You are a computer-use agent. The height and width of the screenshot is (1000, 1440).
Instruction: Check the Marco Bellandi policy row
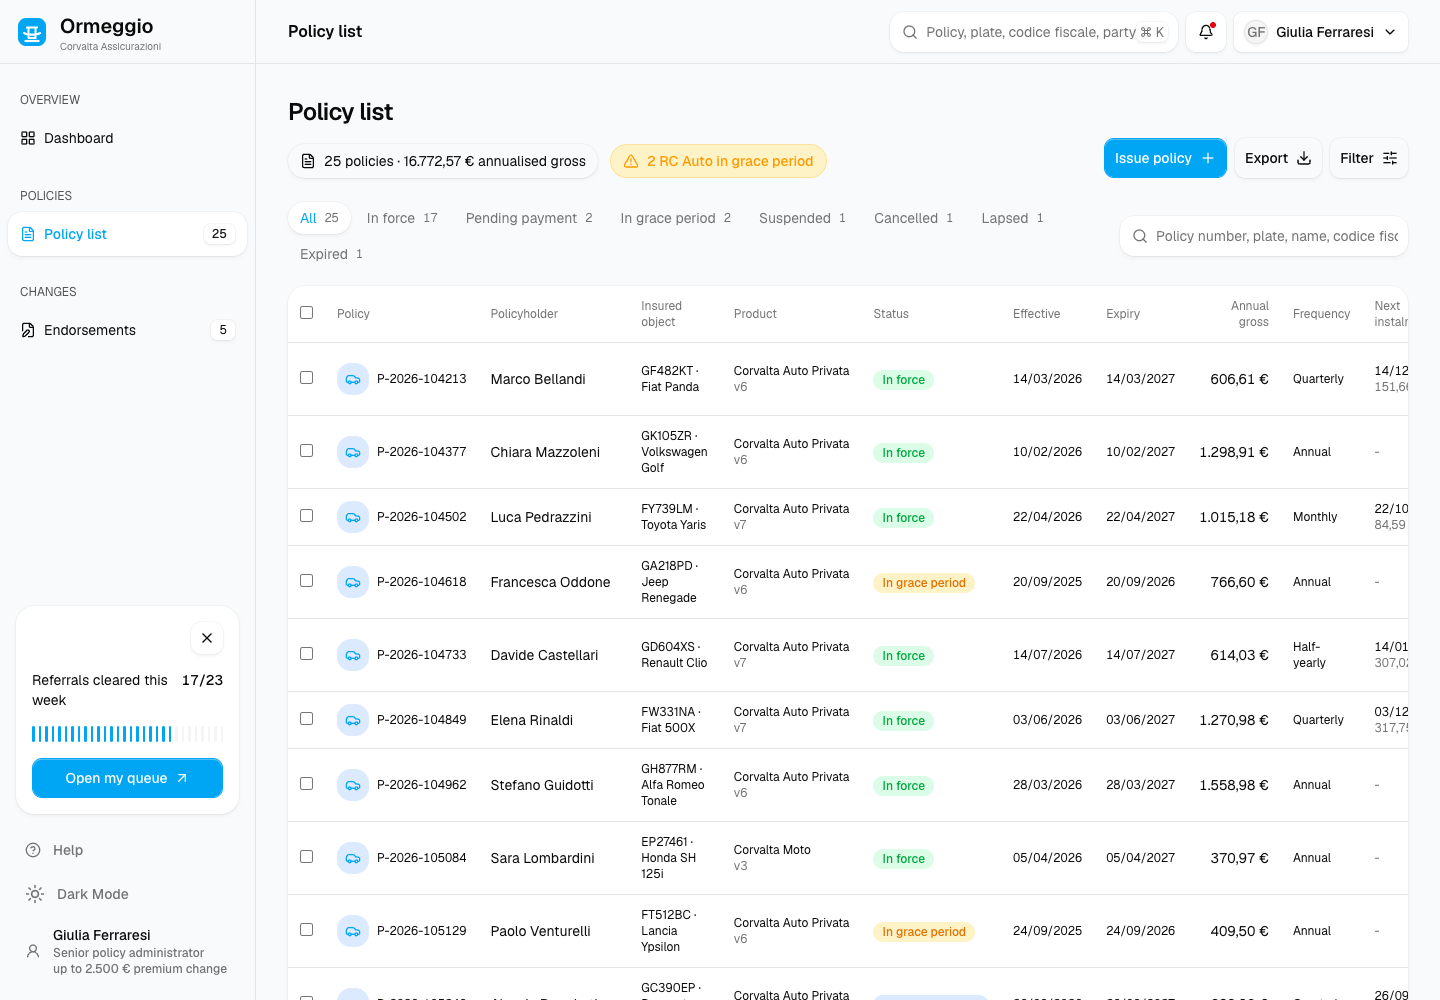pos(307,377)
